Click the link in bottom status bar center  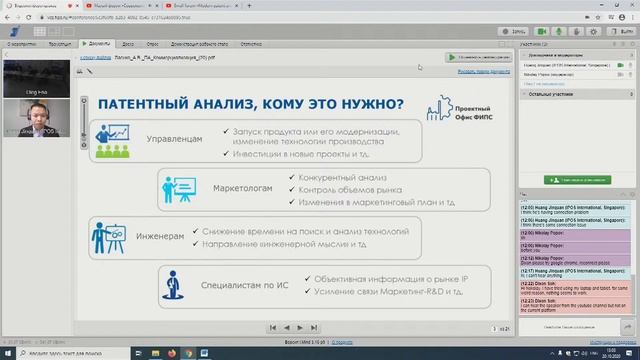pyautogui.click(x=342, y=342)
